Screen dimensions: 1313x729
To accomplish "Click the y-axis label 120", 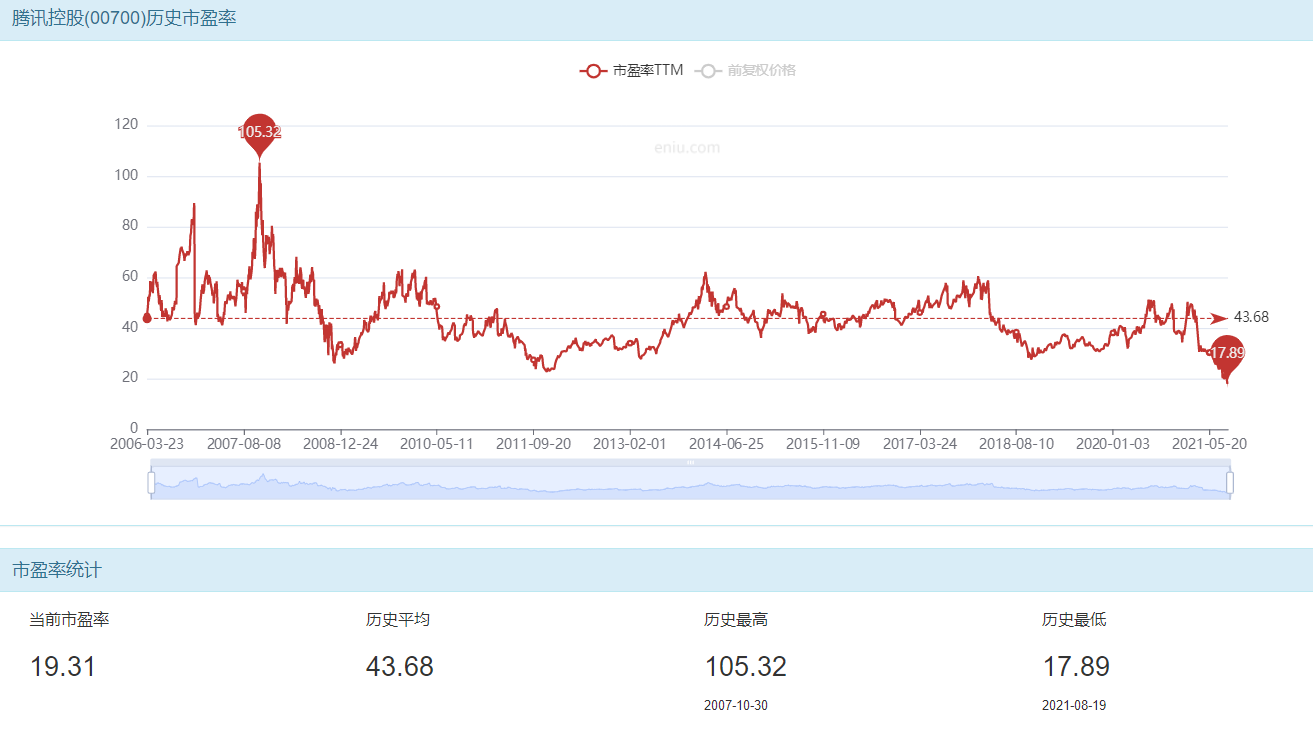I will pyautogui.click(x=127, y=125).
